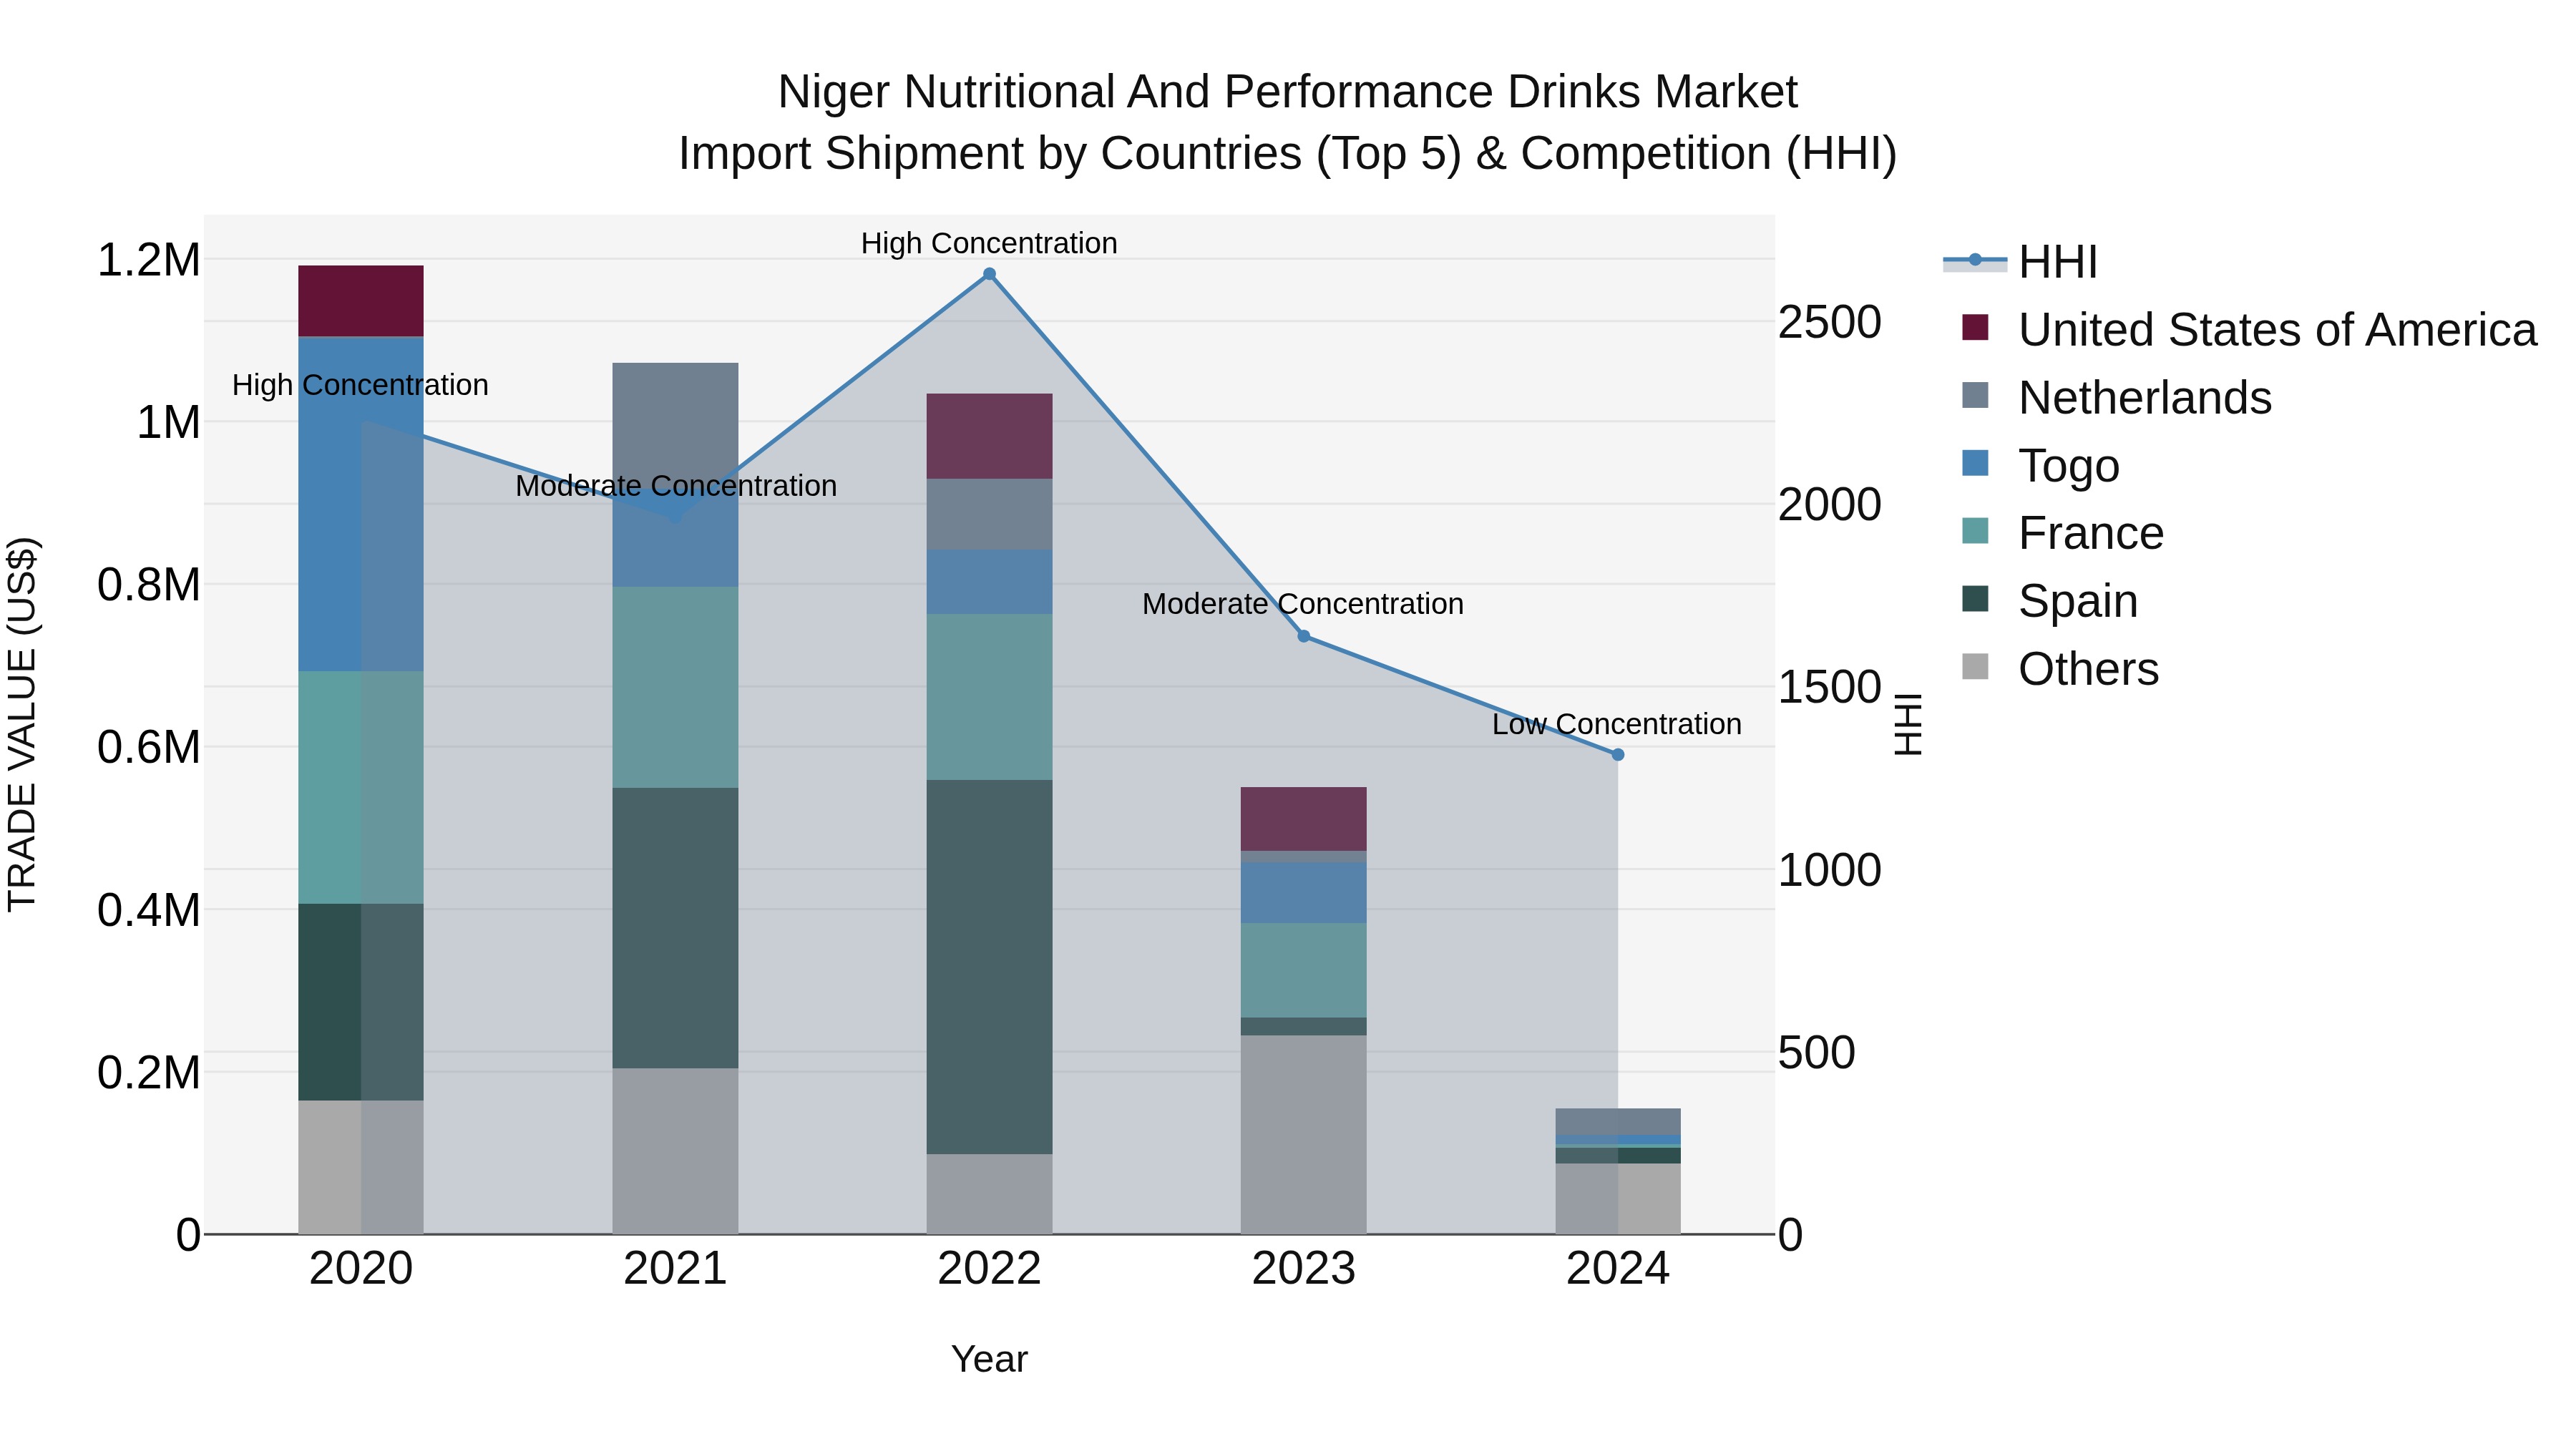The height and width of the screenshot is (1449, 2576).
Task: Click the Others segment of 2023 bar
Action: coord(1304,1135)
